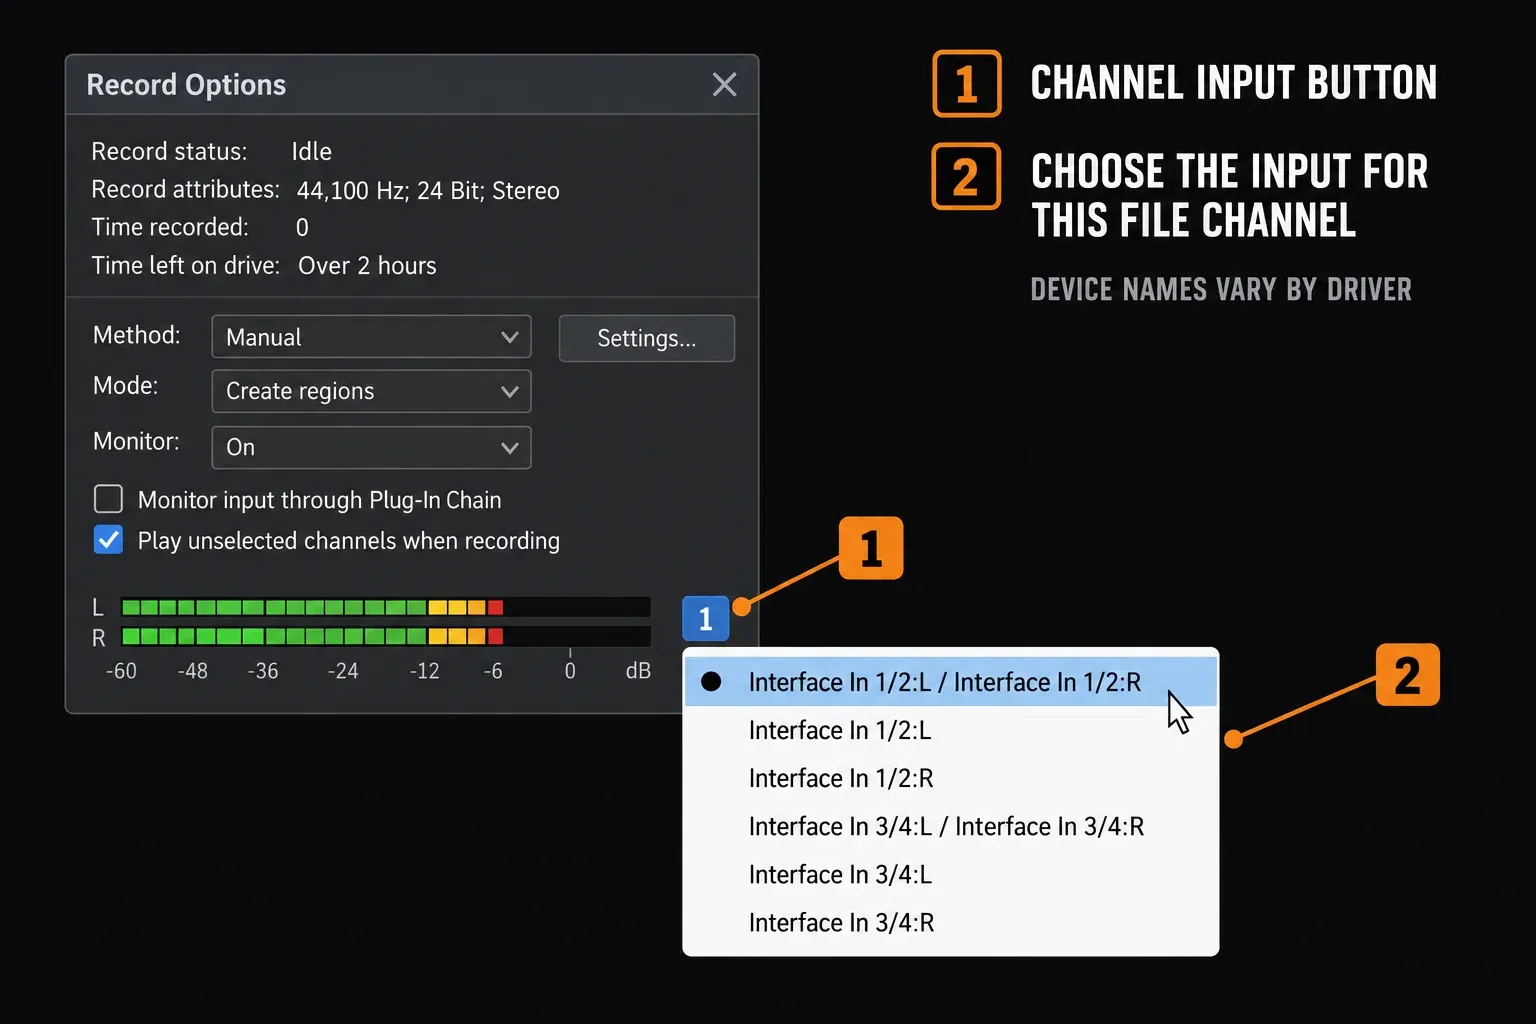Open the Method dropdown showing Manual

[x=371, y=337]
